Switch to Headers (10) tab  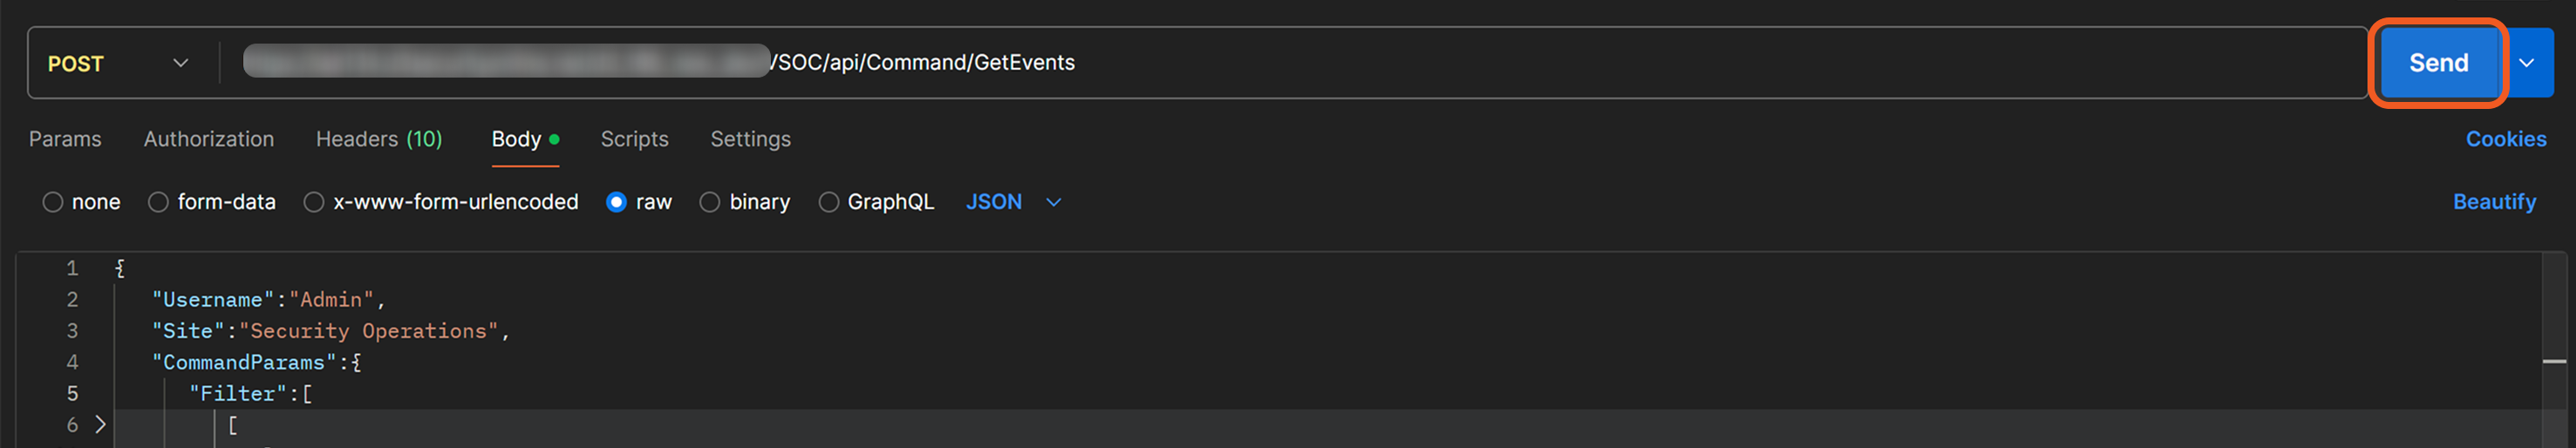(378, 139)
